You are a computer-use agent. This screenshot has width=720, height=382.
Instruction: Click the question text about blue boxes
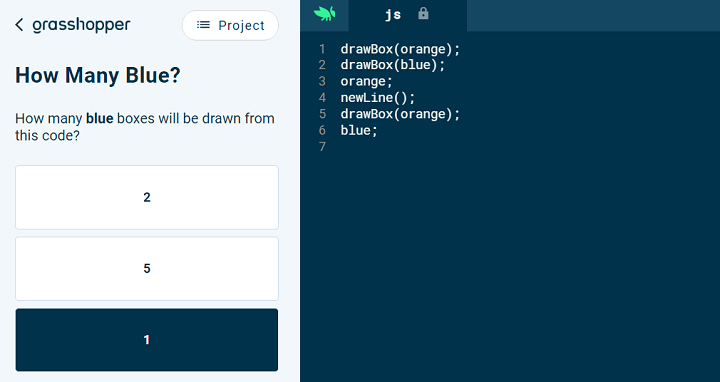[145, 127]
